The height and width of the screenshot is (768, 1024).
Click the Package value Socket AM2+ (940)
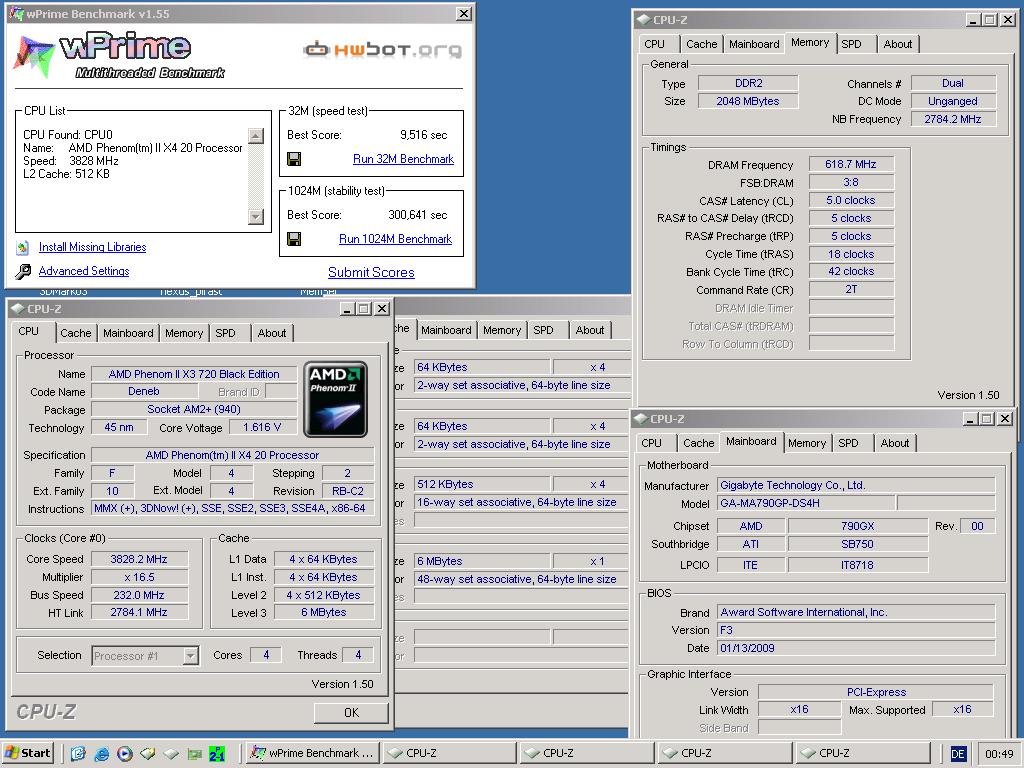194,409
